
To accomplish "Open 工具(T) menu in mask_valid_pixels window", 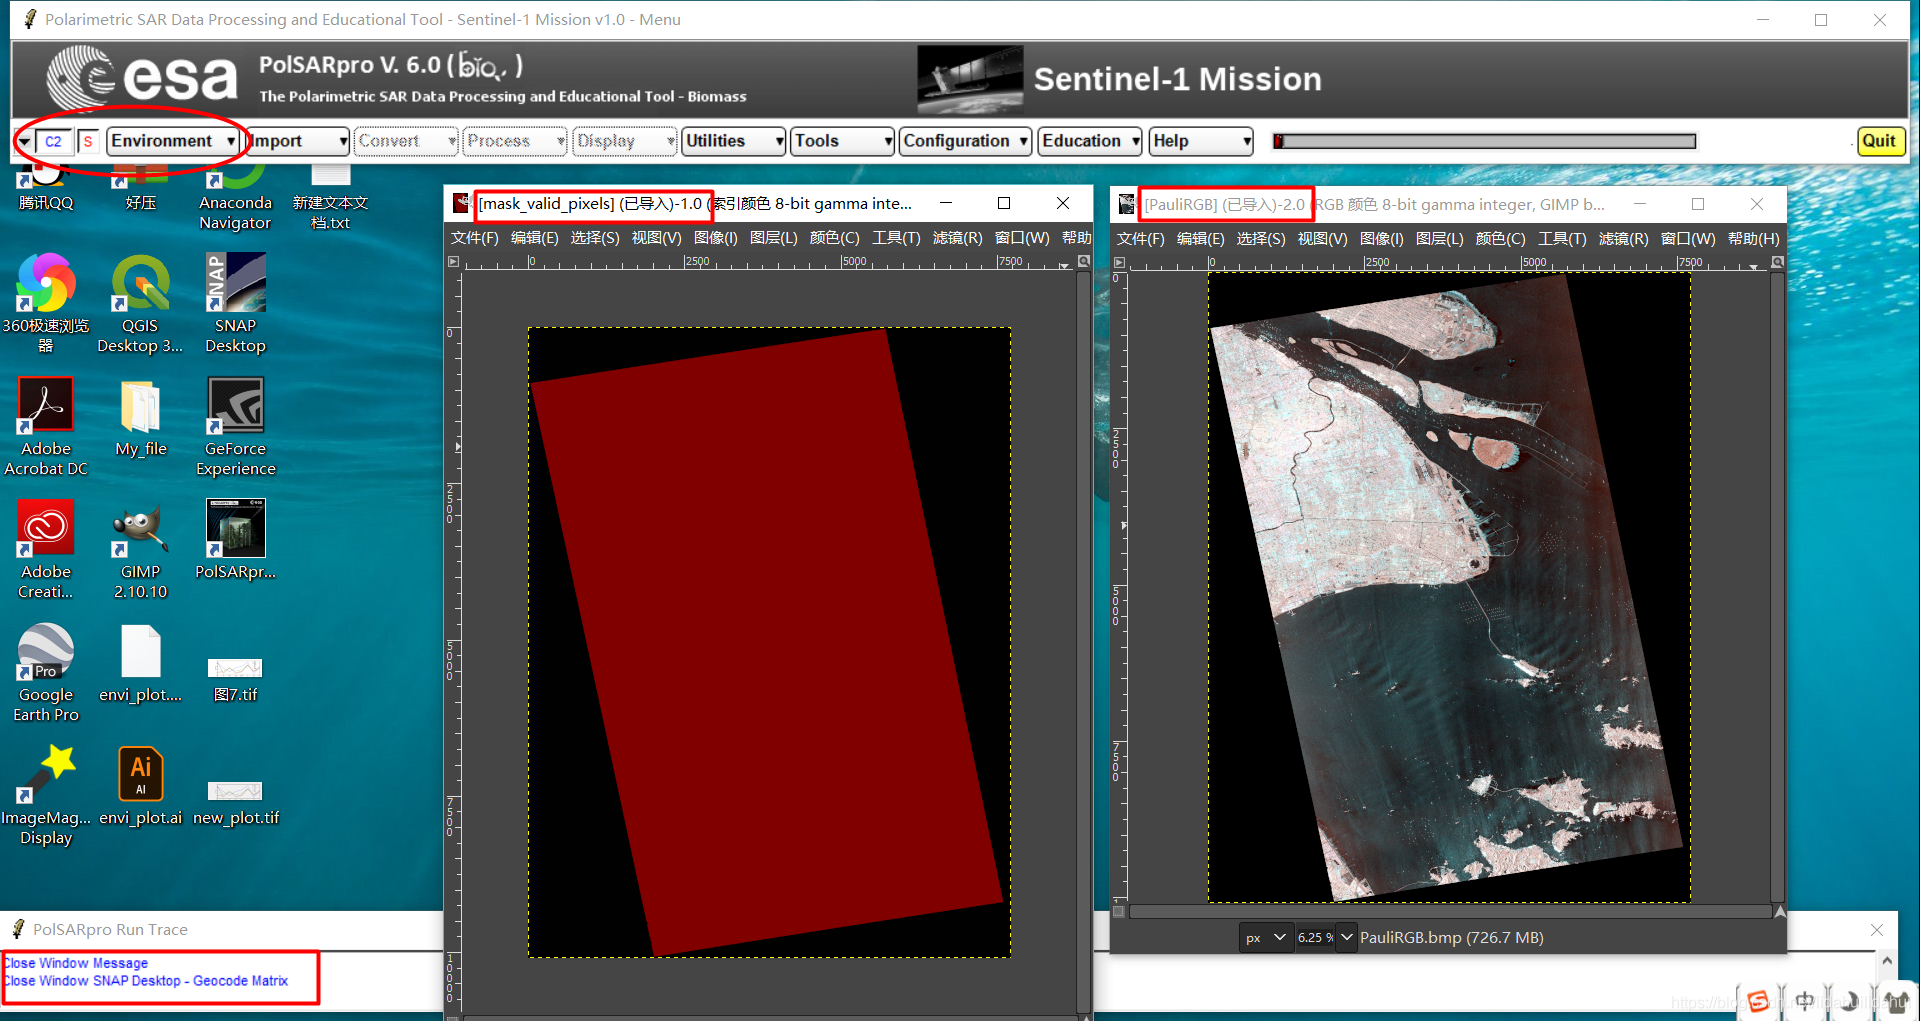I will coord(896,238).
